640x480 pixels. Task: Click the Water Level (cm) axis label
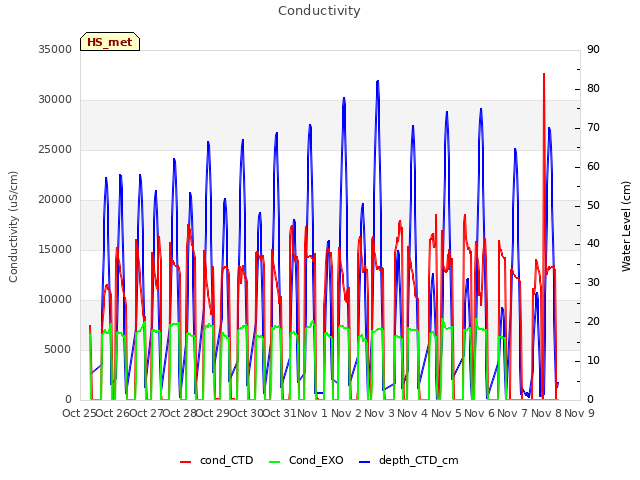(626, 227)
